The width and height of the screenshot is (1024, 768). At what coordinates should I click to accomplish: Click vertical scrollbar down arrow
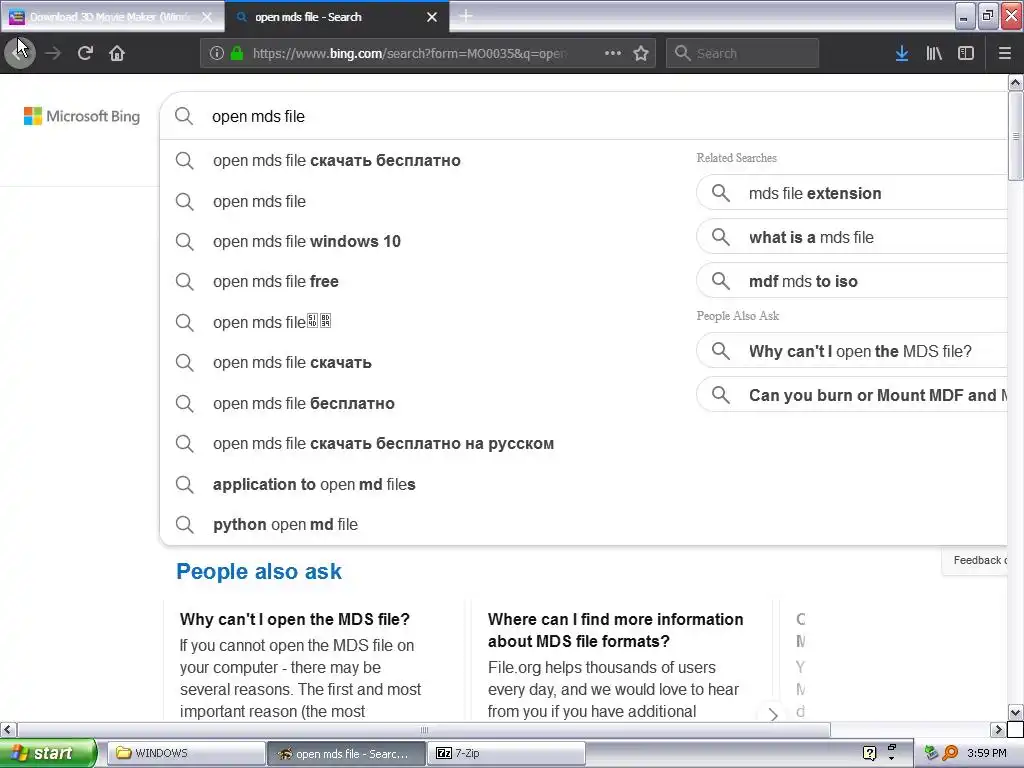[x=1015, y=712]
